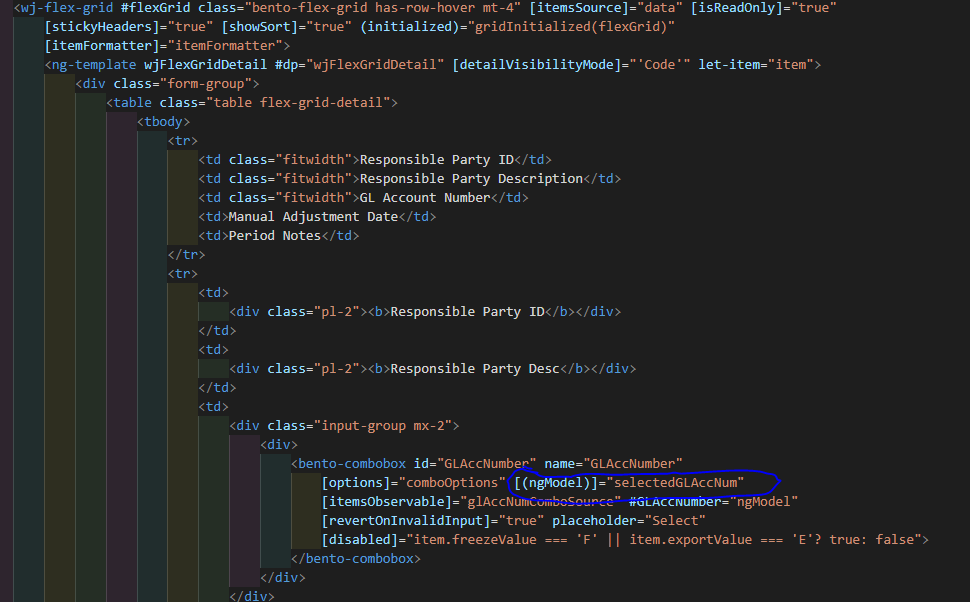Image resolution: width=970 pixels, height=602 pixels.
Task: Click the item.exportValue expression
Action: coord(690,540)
